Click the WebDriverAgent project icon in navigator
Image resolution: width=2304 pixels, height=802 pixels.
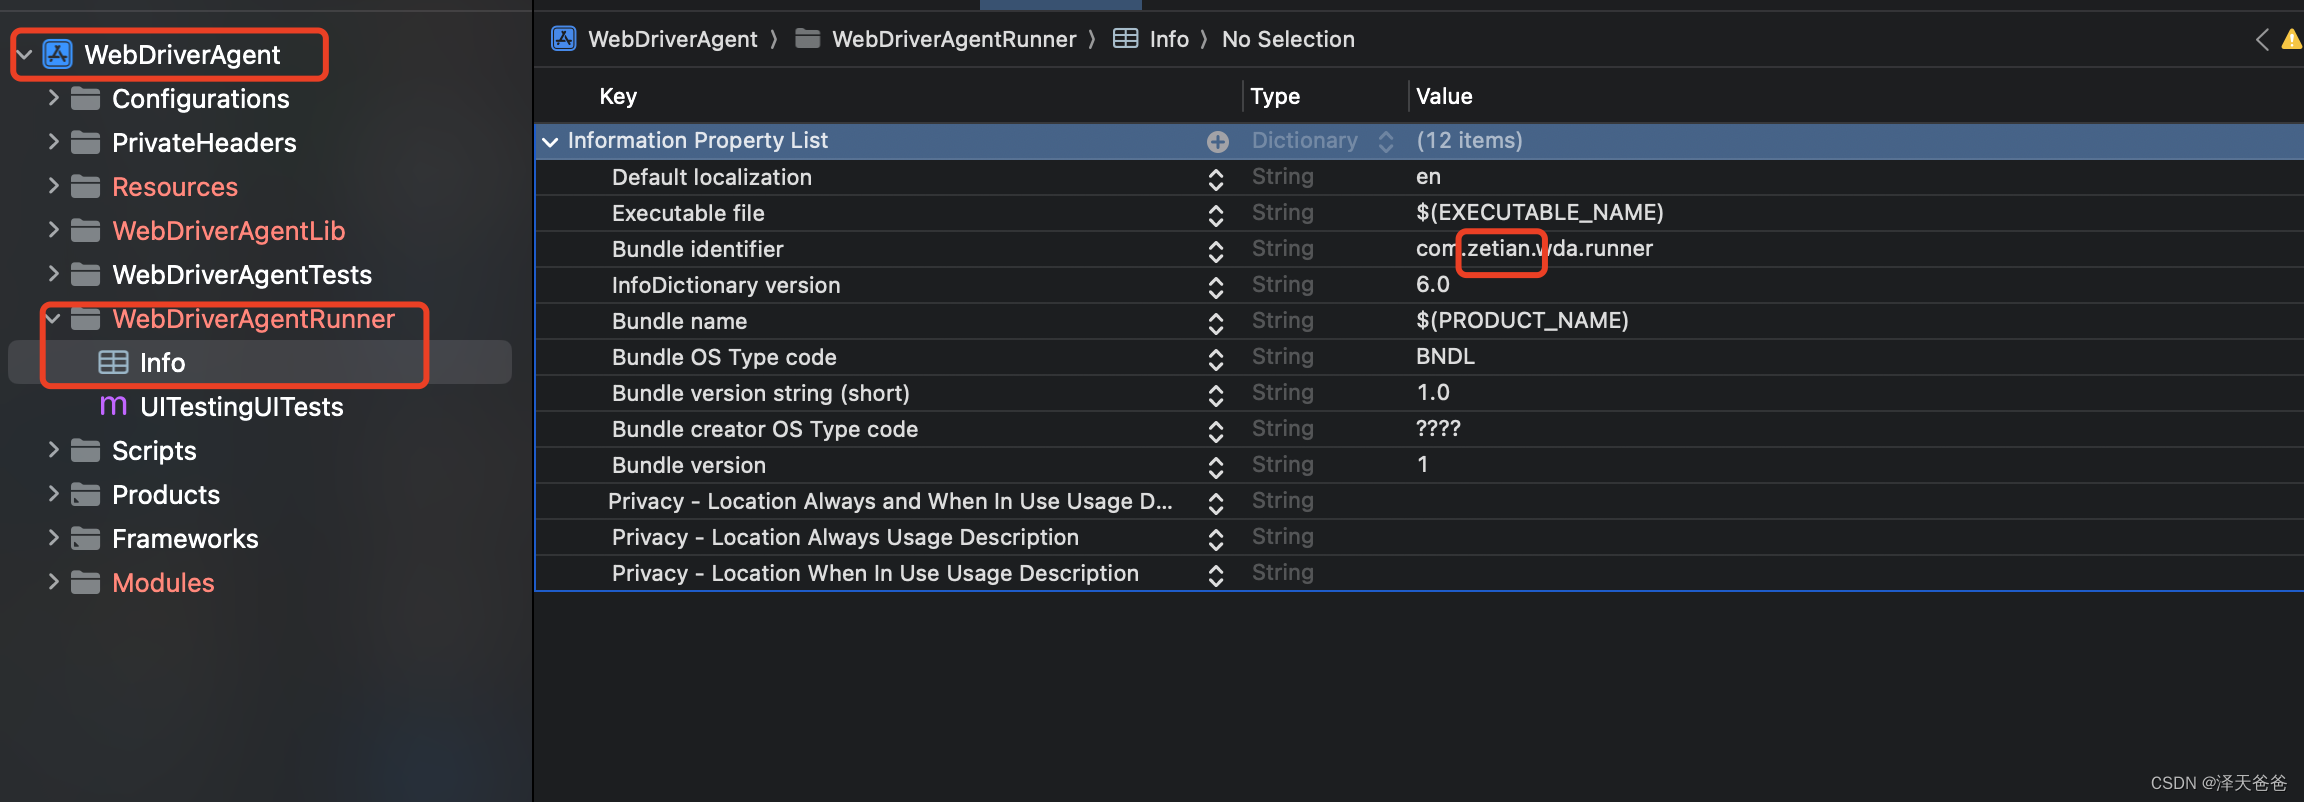tap(58, 54)
